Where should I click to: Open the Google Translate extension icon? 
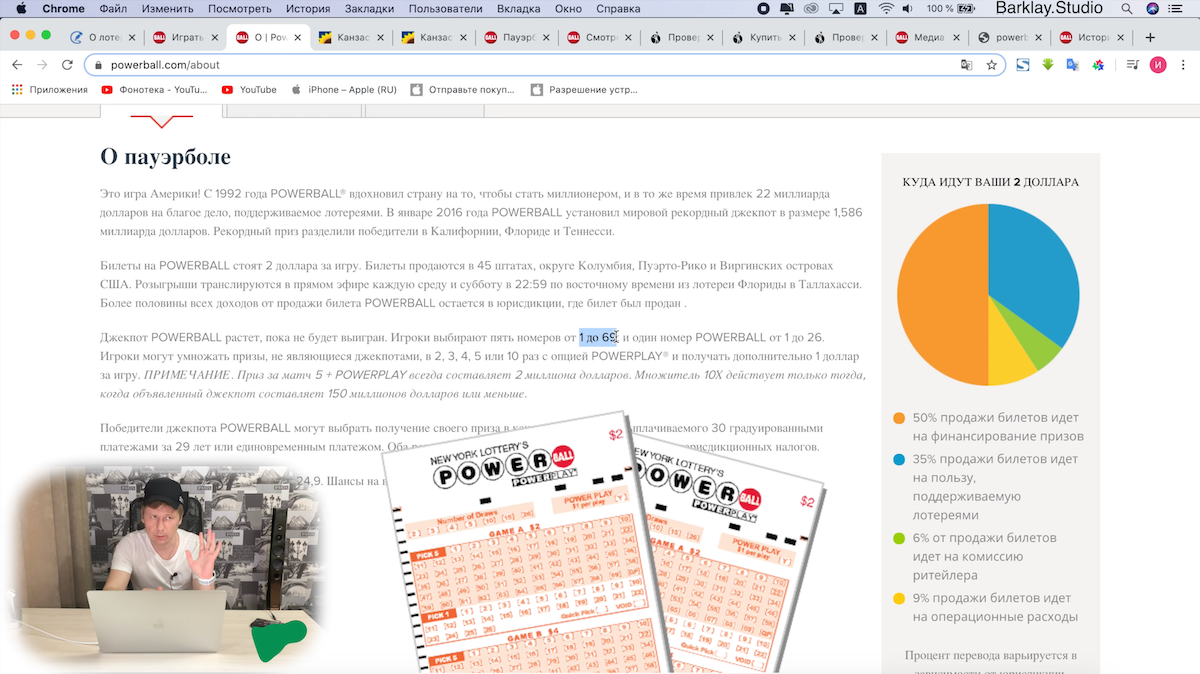point(1072,65)
